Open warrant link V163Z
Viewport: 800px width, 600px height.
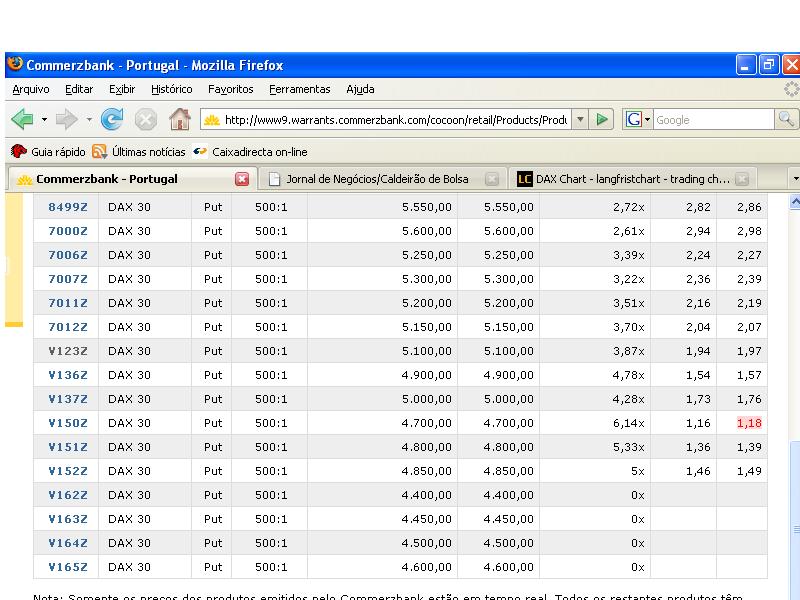pos(68,519)
